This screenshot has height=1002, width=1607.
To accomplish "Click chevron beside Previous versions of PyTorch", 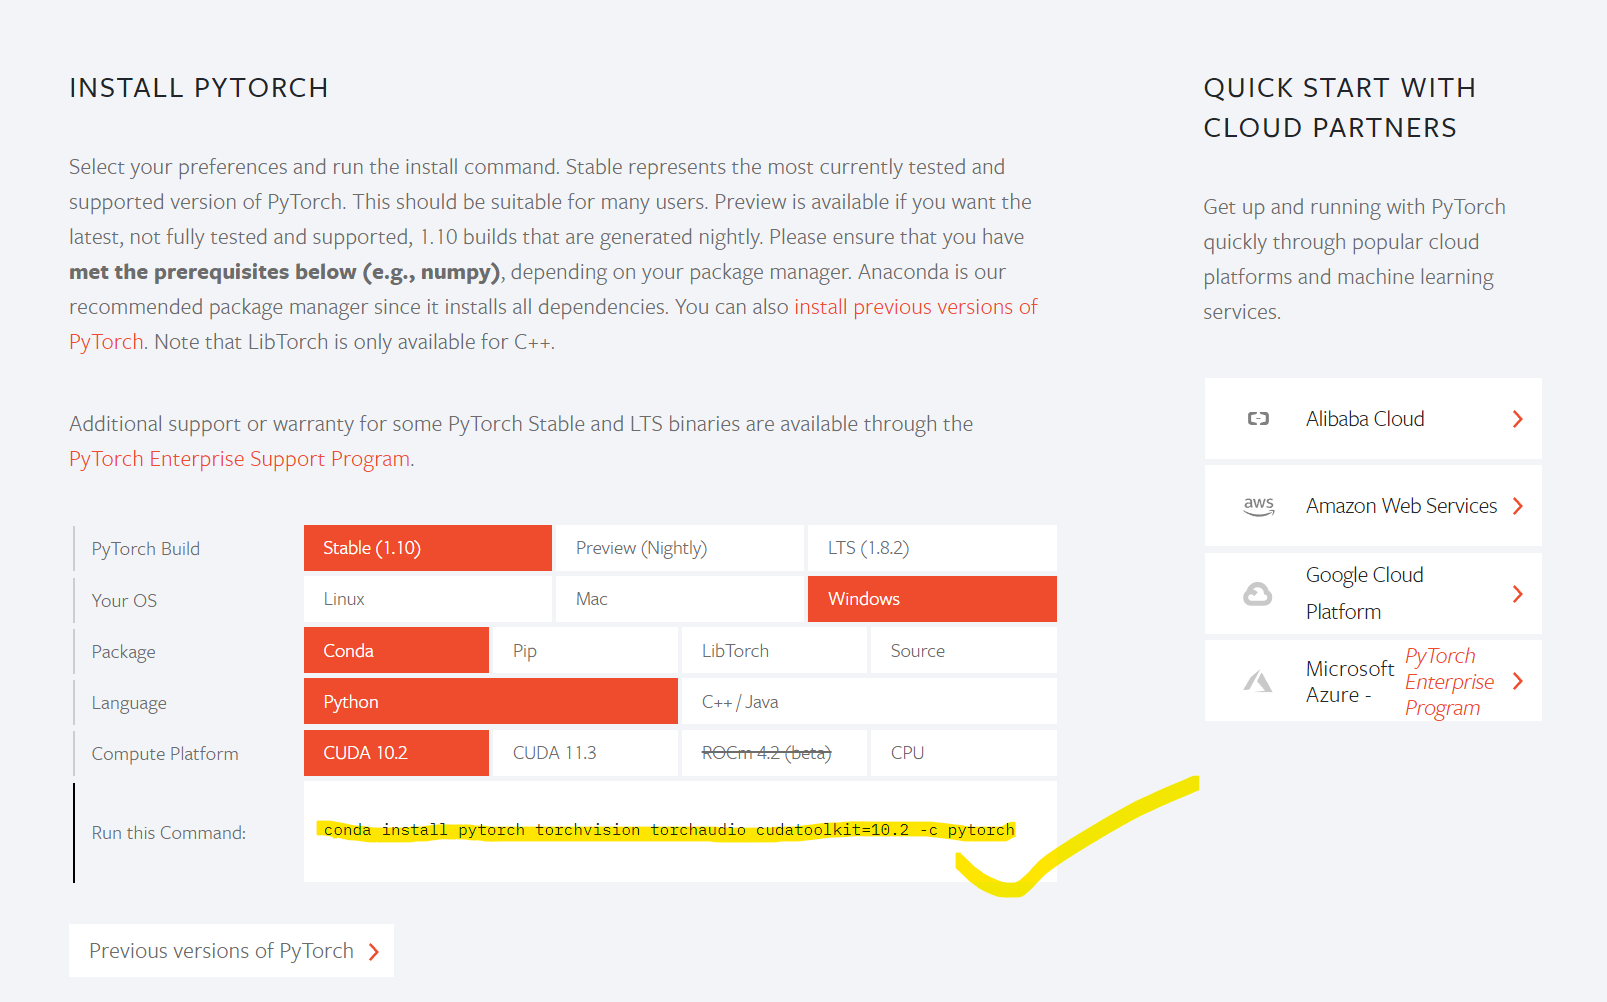I will click(374, 952).
